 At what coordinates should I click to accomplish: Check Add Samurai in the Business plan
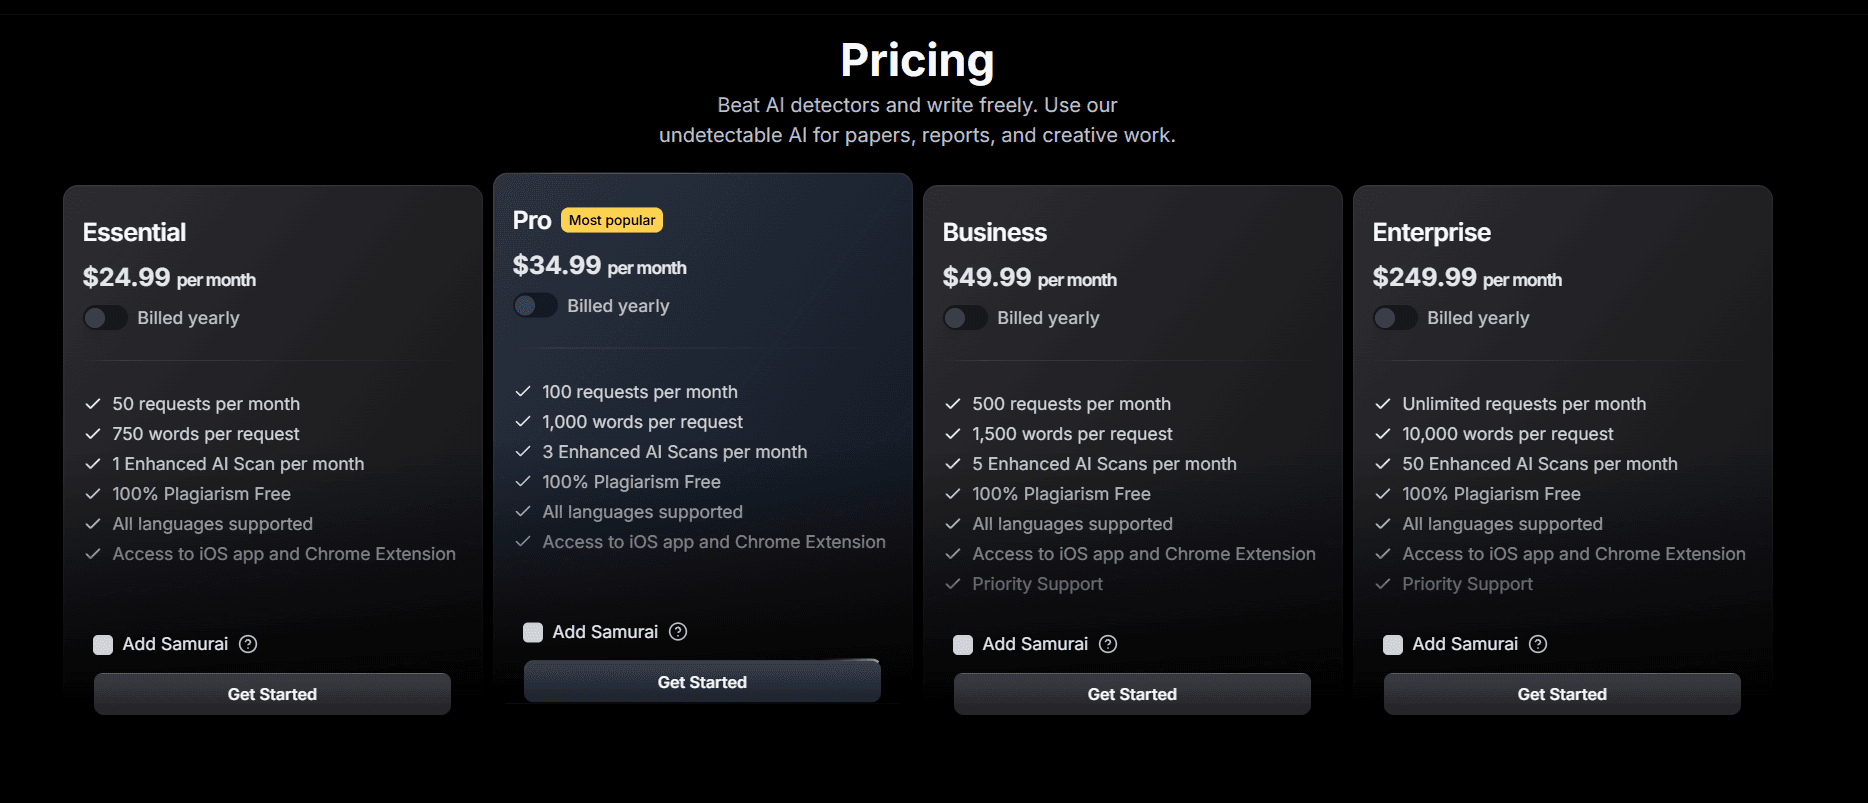pos(962,644)
